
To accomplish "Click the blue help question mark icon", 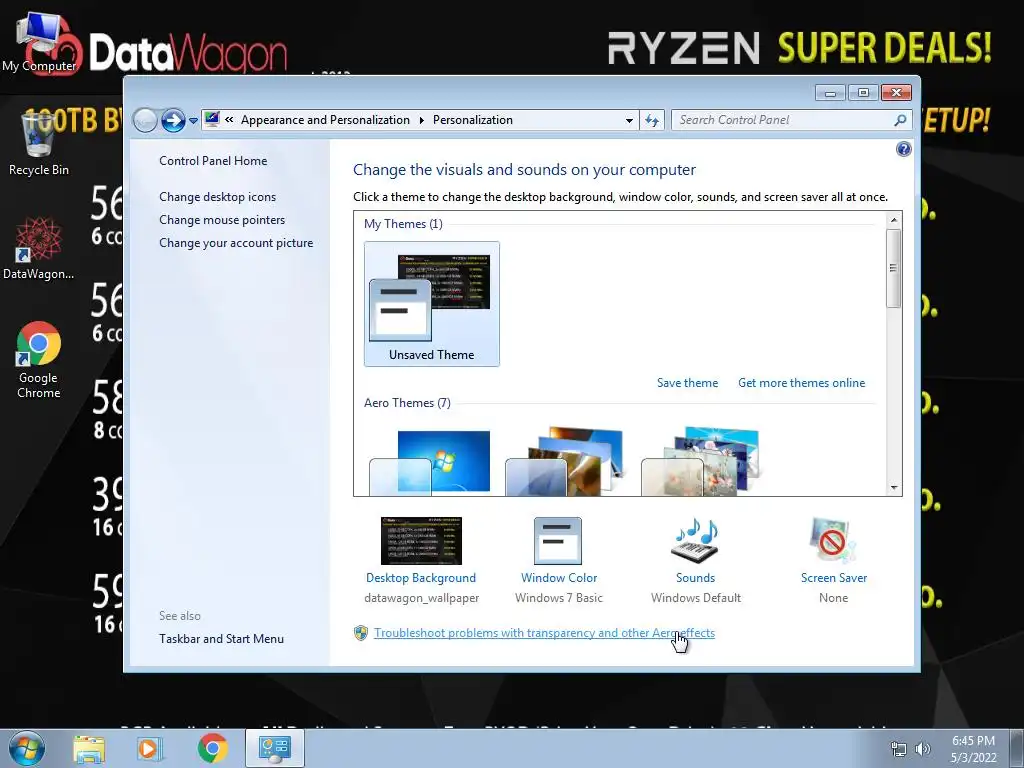I will click(x=903, y=149).
